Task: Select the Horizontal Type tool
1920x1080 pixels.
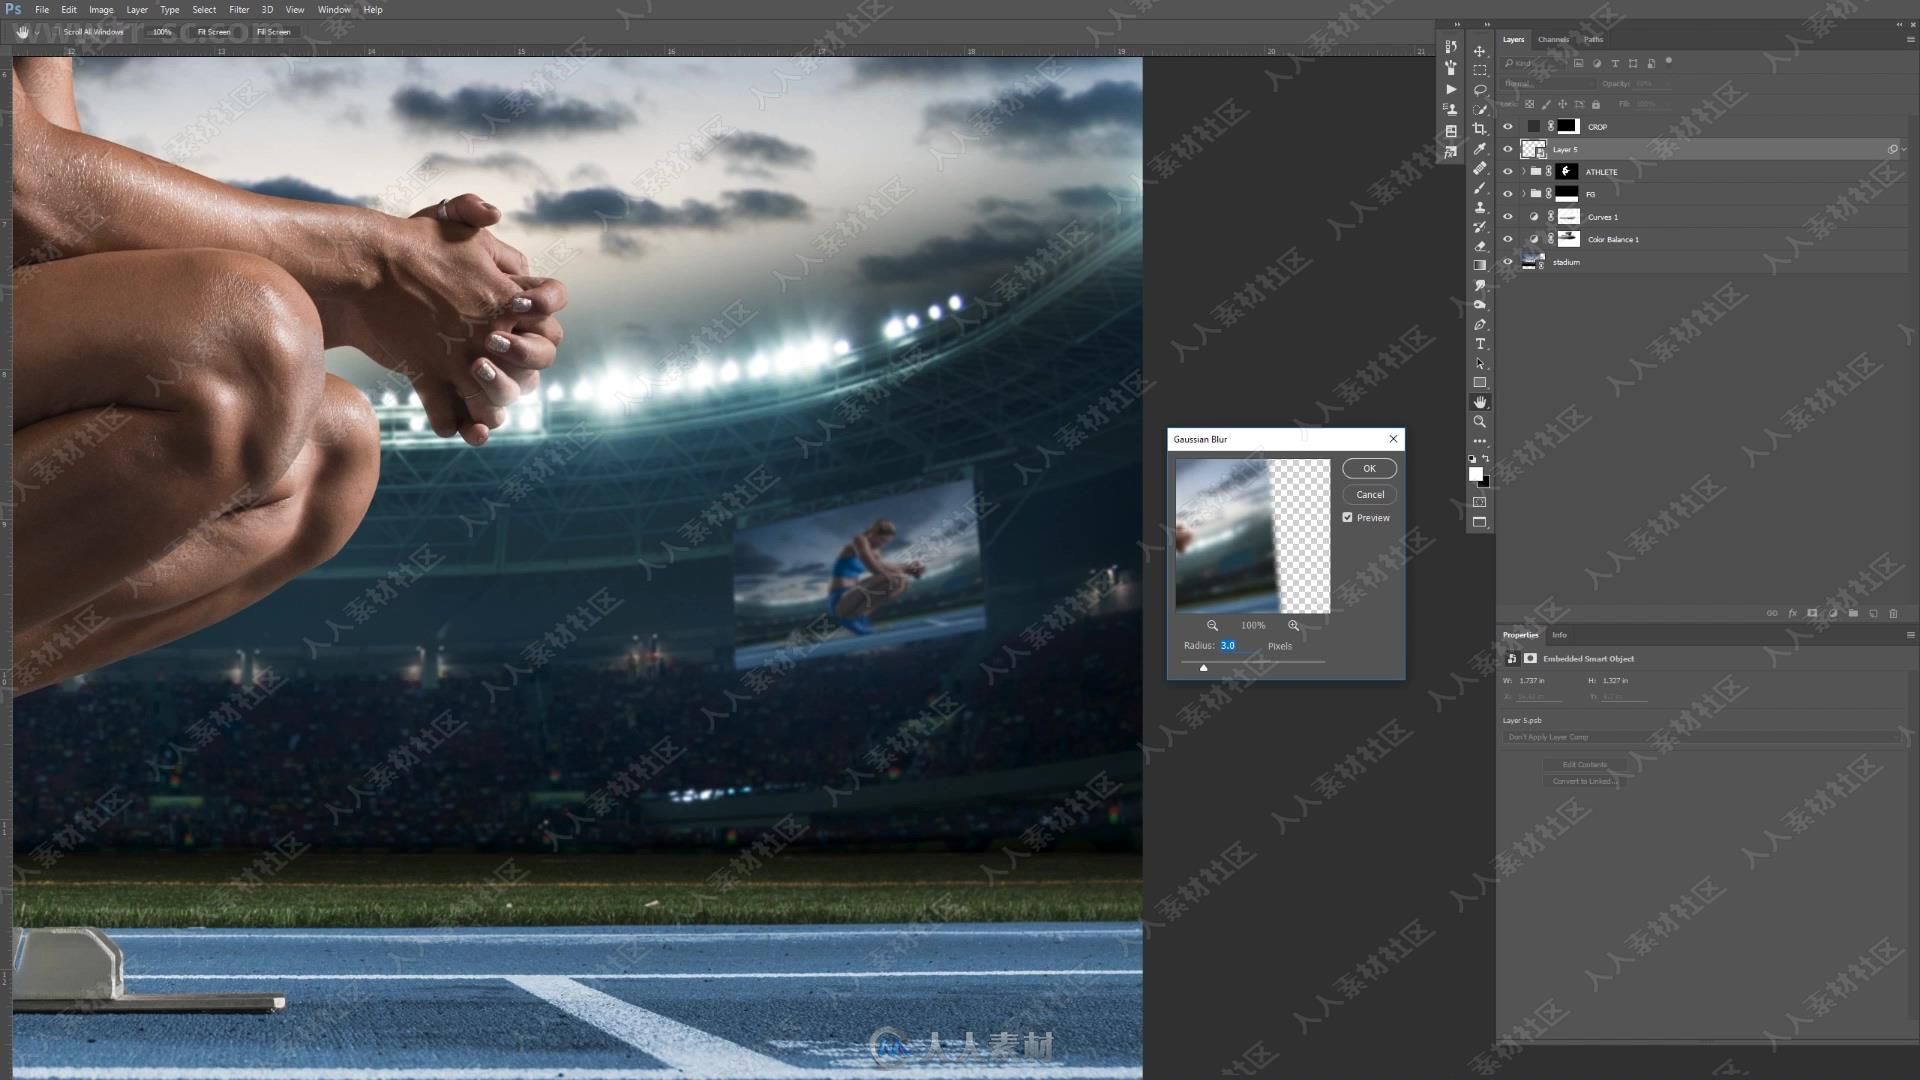Action: tap(1479, 343)
